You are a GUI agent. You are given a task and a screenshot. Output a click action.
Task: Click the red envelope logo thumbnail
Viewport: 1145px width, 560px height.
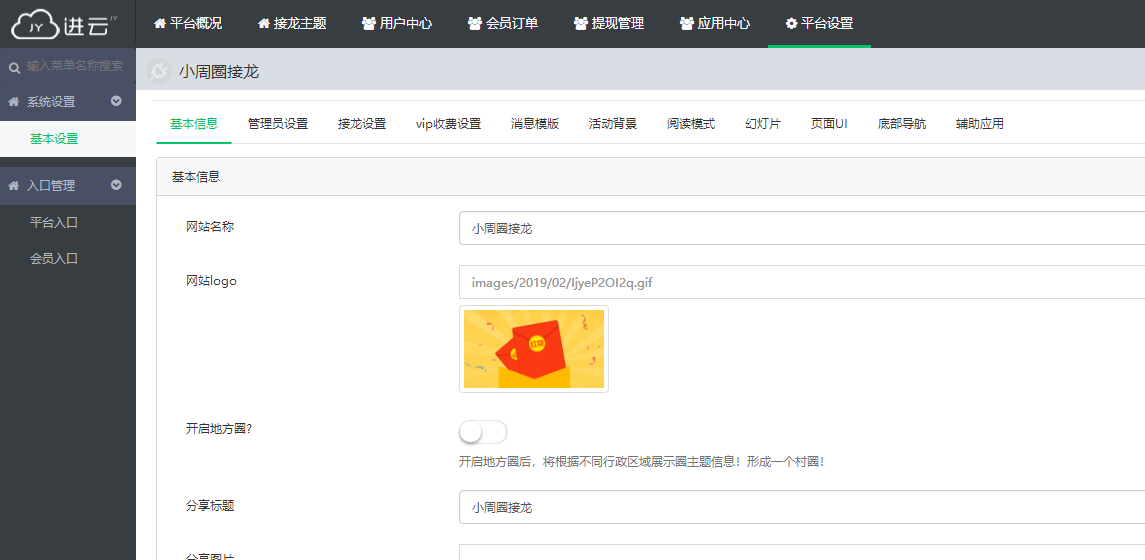tap(534, 349)
